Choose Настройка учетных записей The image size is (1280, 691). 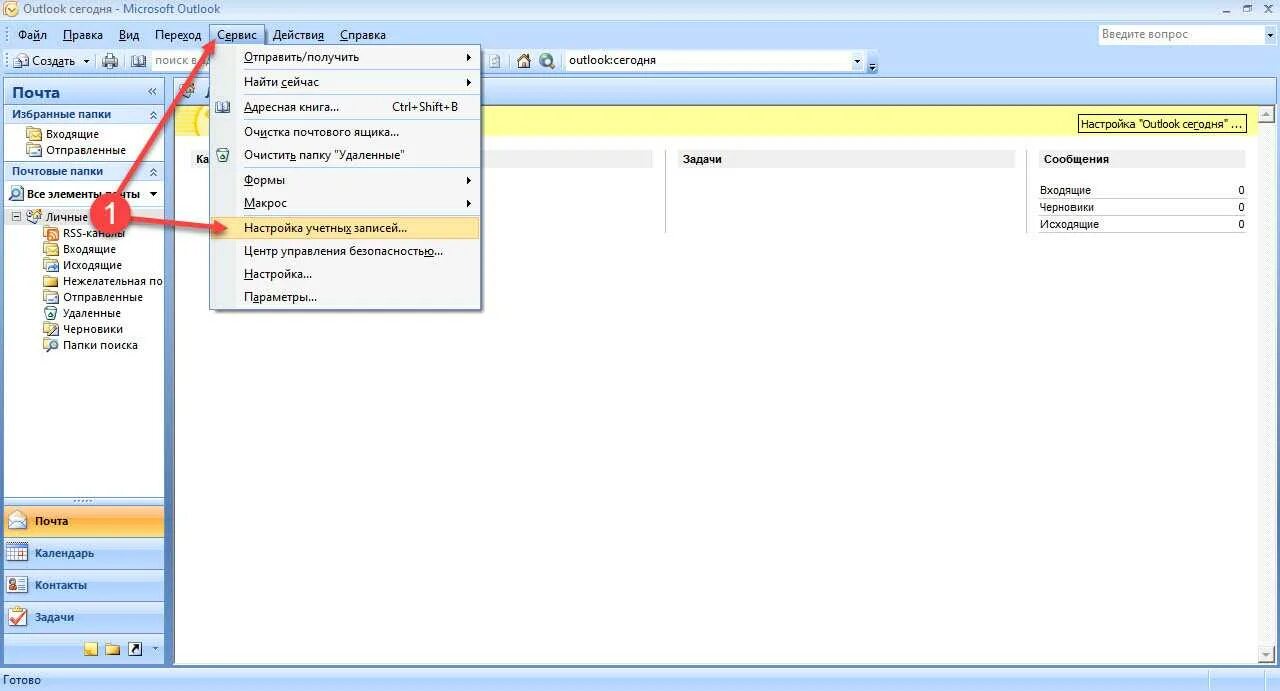pyautogui.click(x=346, y=228)
